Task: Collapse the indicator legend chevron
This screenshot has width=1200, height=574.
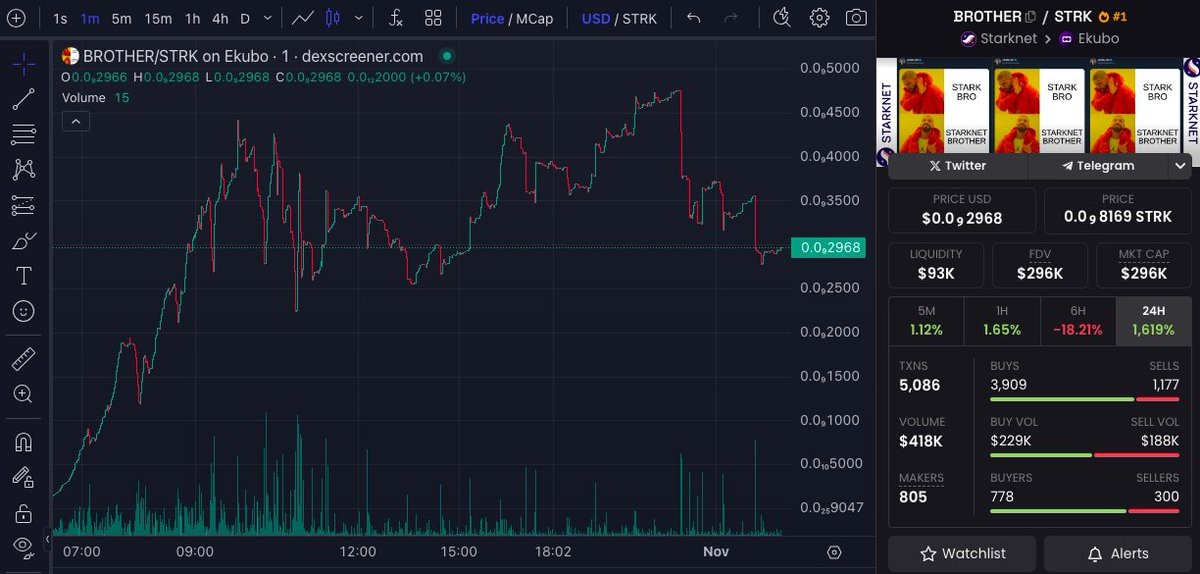Action: point(76,121)
